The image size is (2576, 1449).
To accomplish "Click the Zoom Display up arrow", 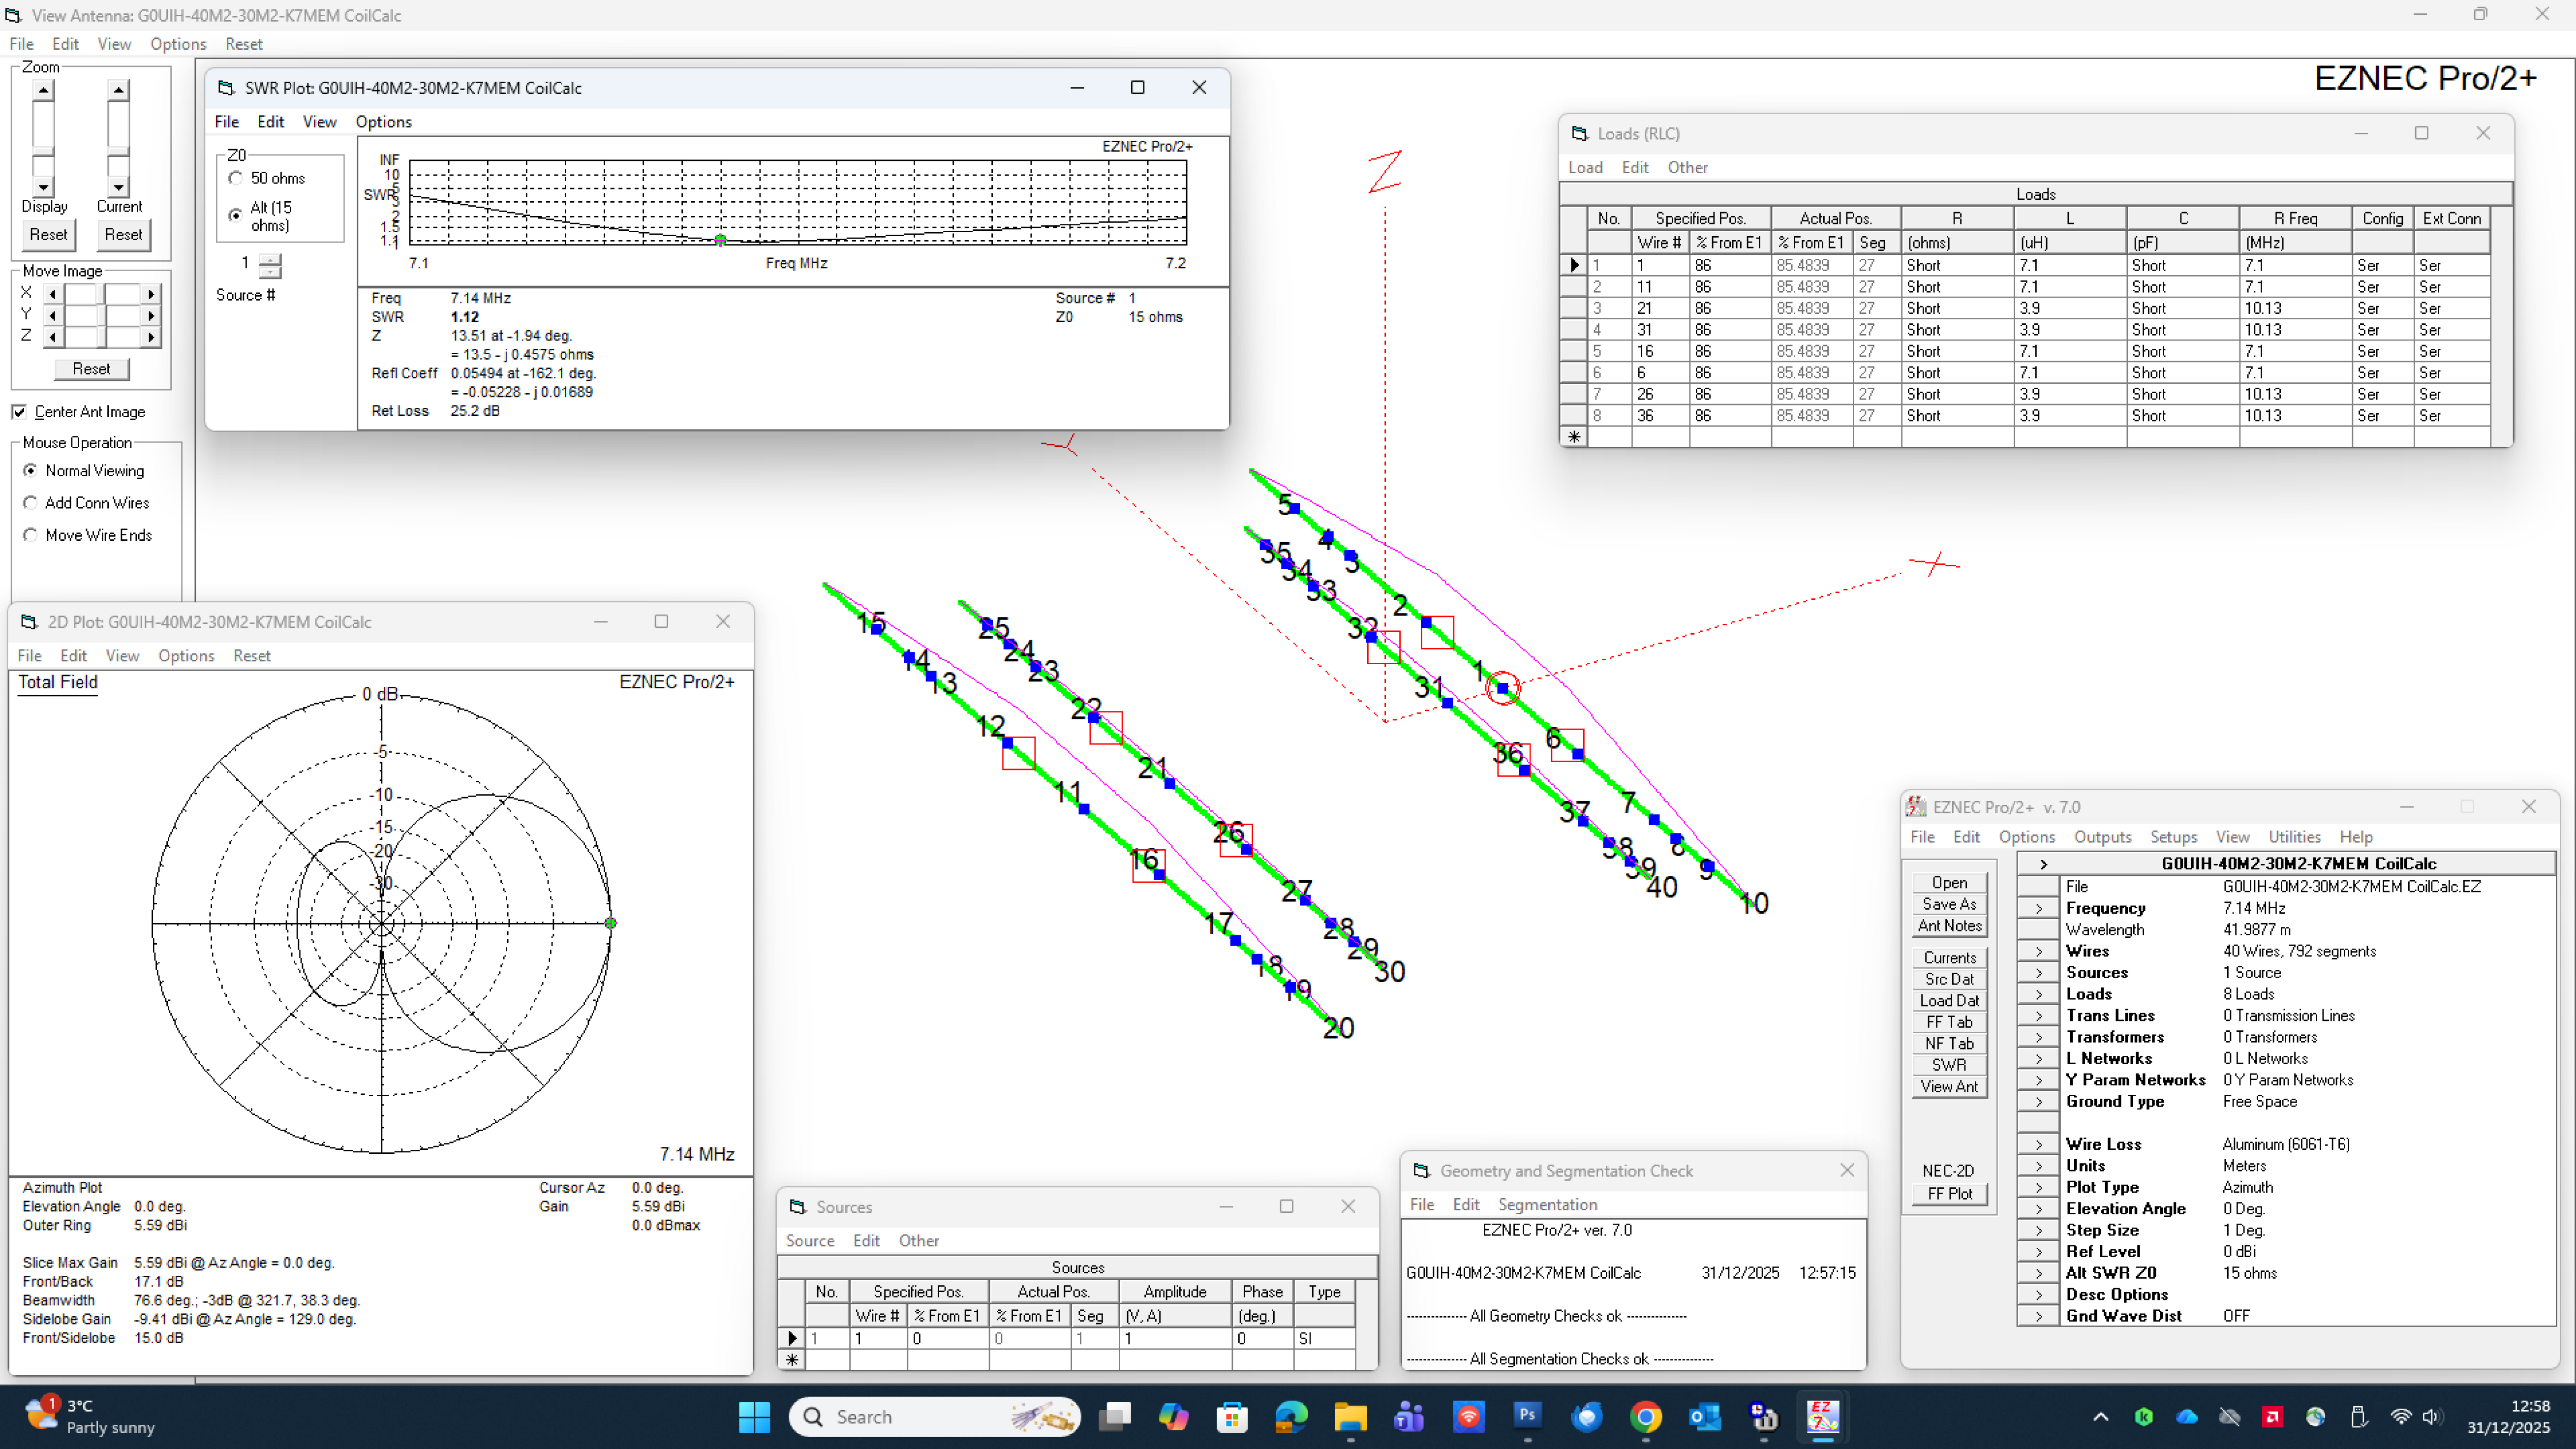I will click(43, 90).
